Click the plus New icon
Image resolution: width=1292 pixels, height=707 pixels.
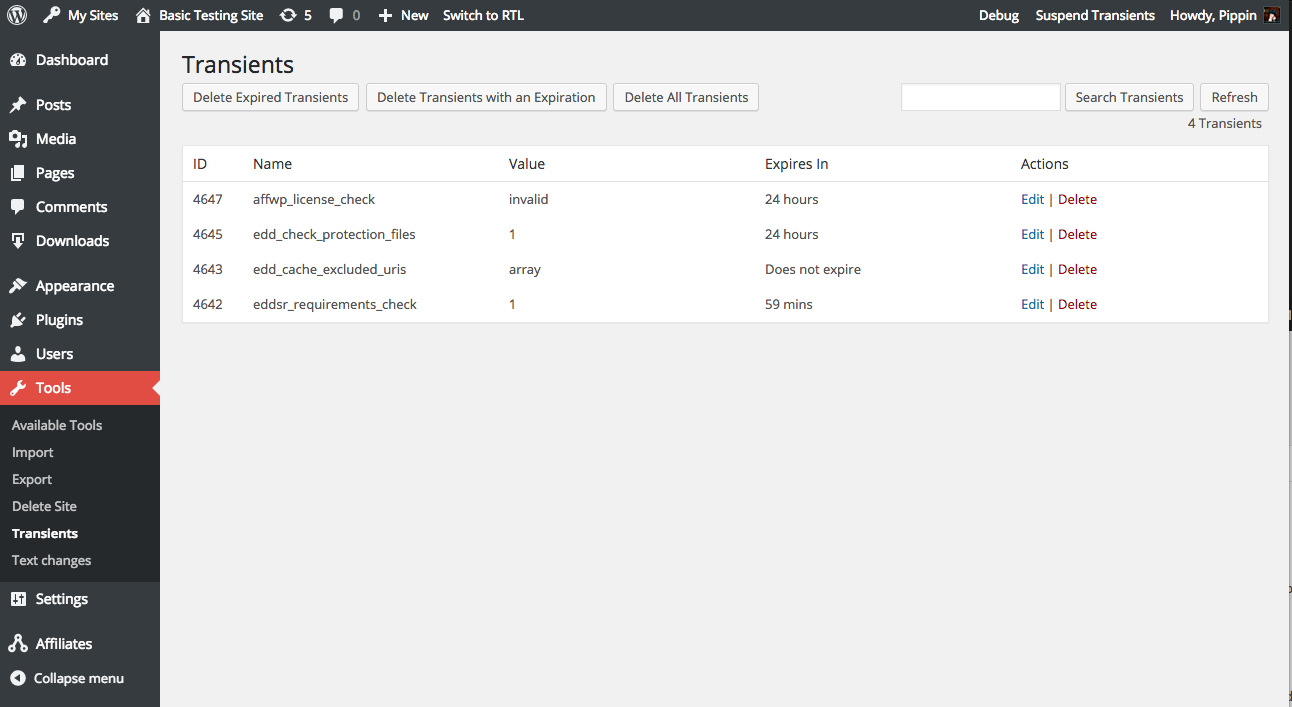(385, 15)
